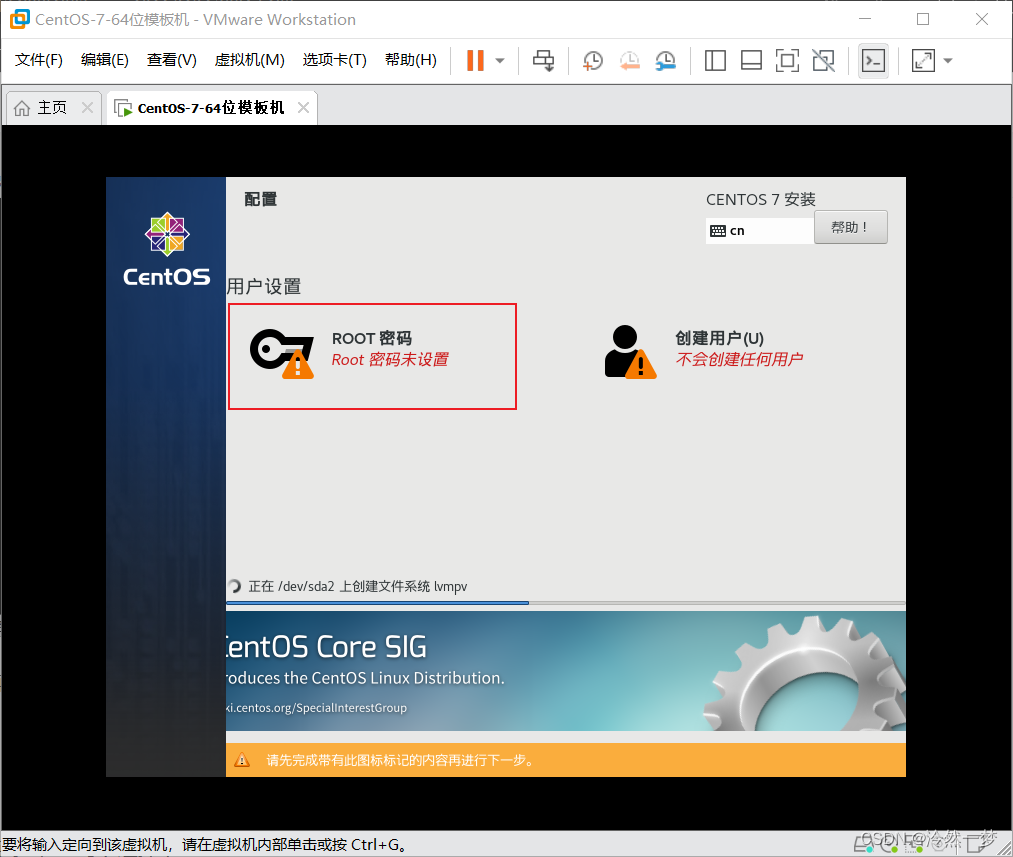
Task: Close the 主页 tab
Action: point(87,108)
